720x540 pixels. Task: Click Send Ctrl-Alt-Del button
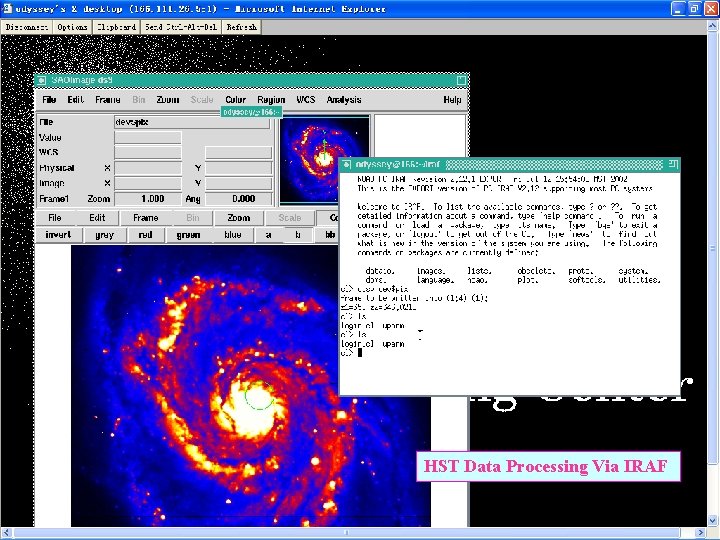[x=181, y=27]
